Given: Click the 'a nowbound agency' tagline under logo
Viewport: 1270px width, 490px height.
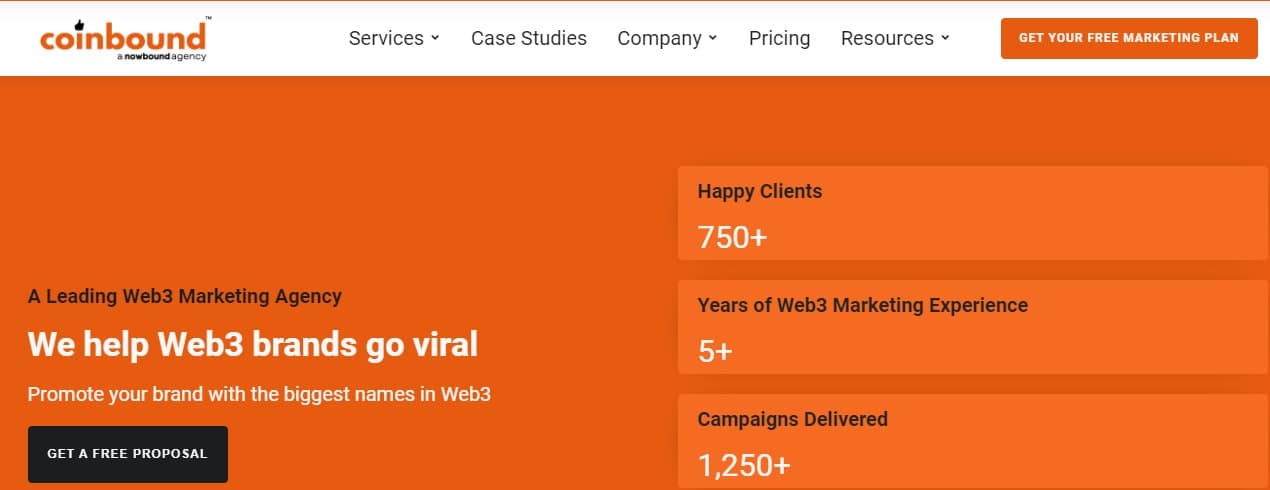Looking at the screenshot, I should pos(161,57).
